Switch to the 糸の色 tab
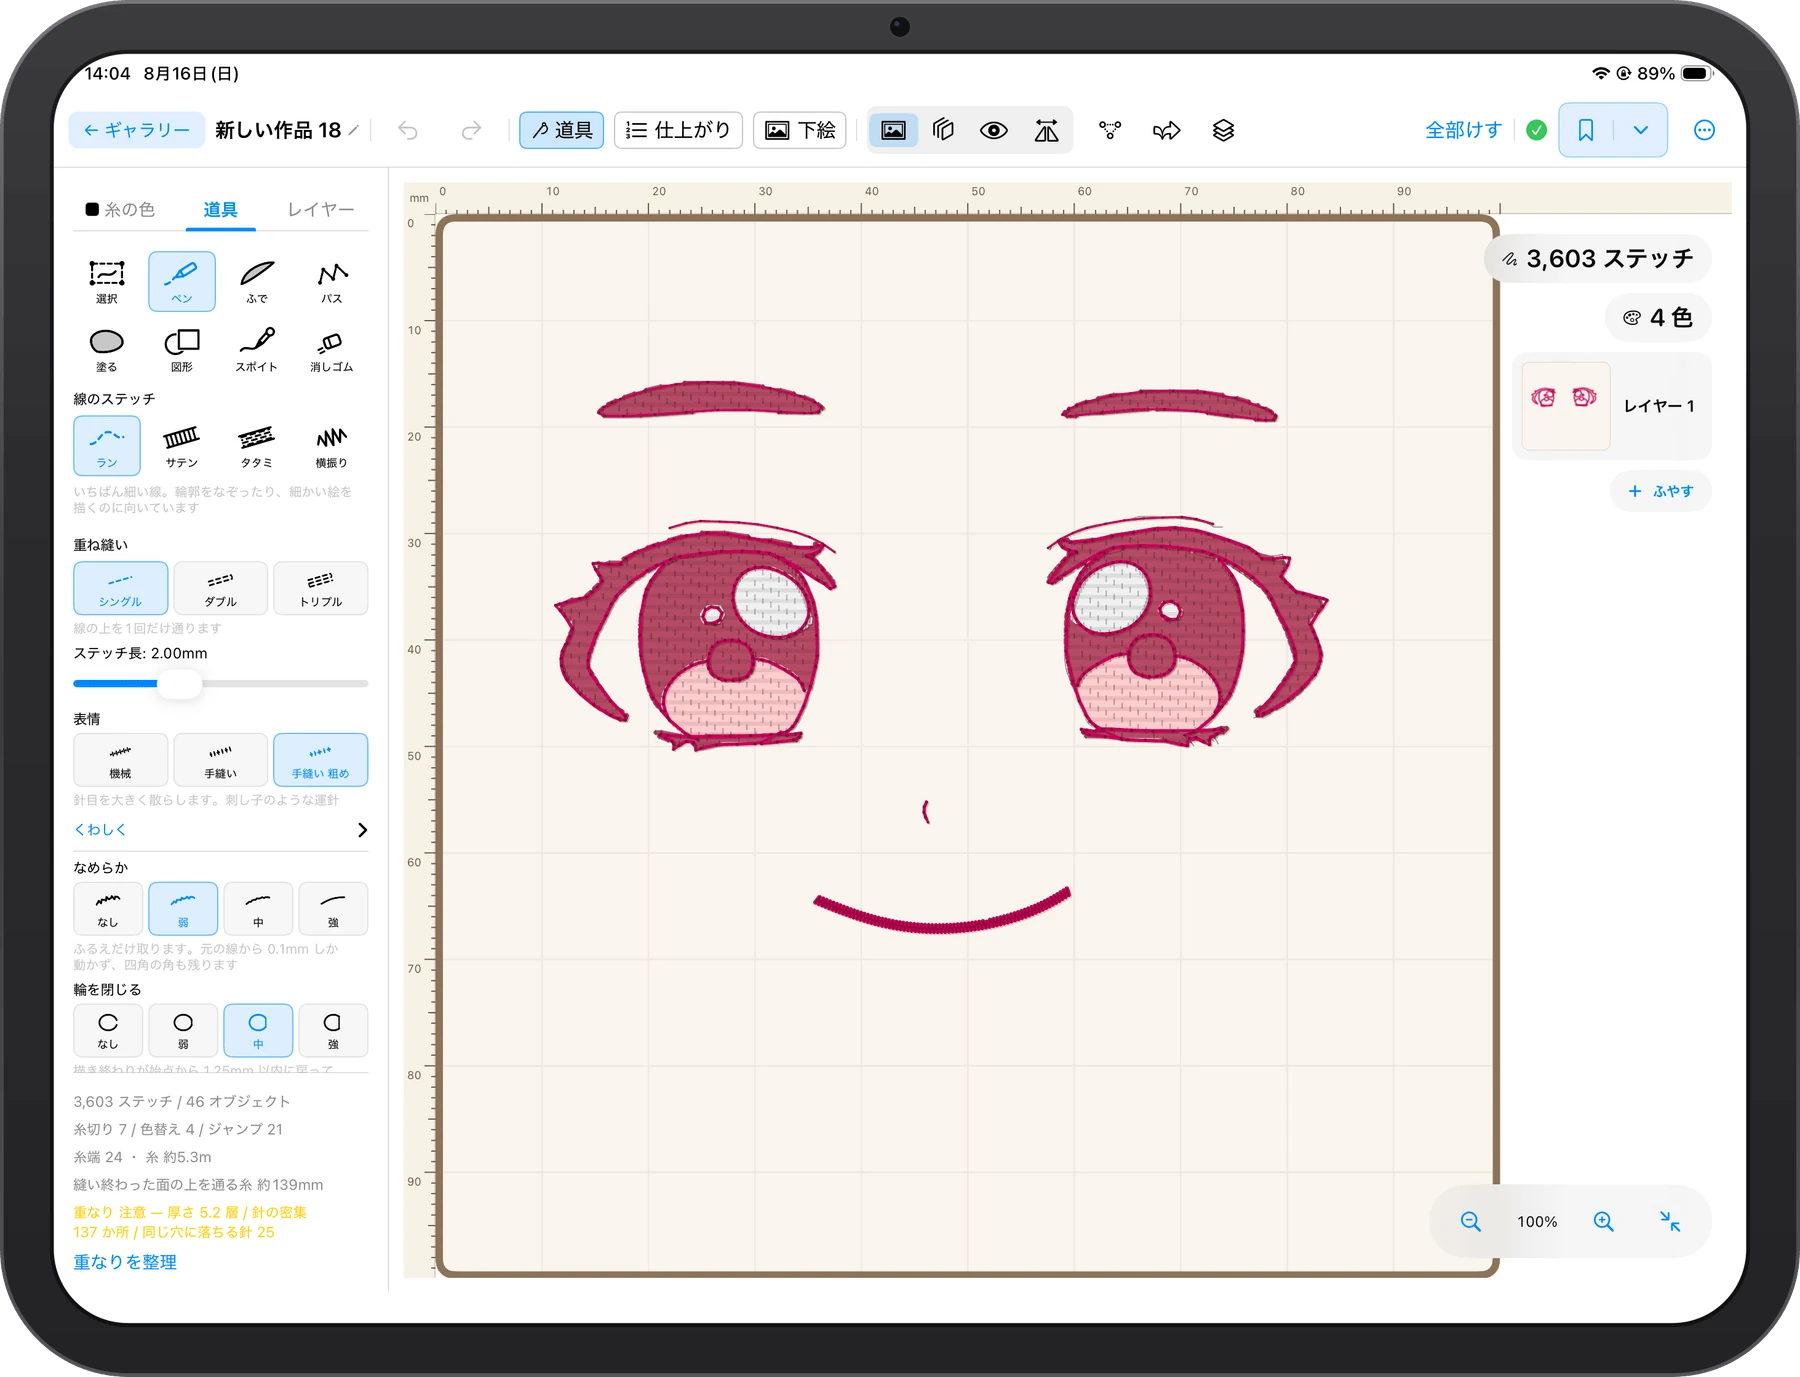This screenshot has width=1800, height=1377. coord(120,209)
